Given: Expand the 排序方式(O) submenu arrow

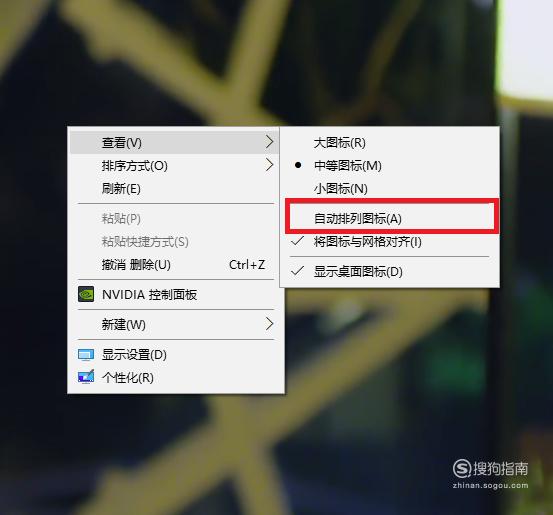Looking at the screenshot, I should click(x=269, y=165).
